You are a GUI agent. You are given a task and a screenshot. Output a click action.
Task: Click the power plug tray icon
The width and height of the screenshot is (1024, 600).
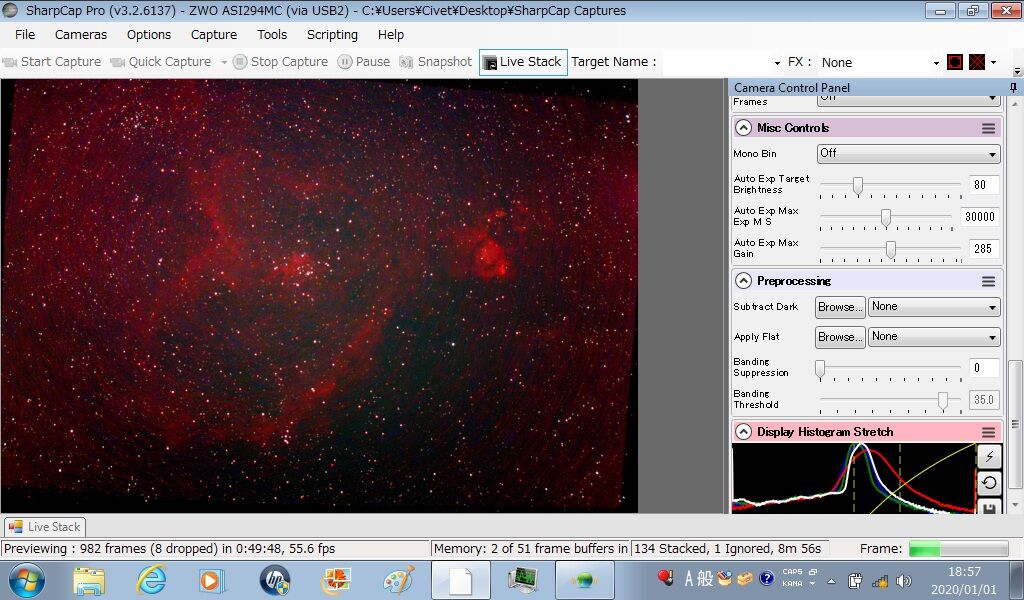[855, 580]
